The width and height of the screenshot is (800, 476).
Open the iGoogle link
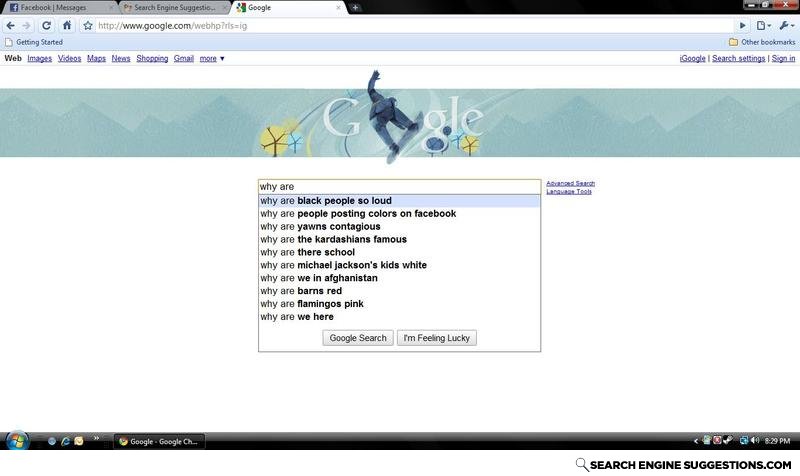[x=692, y=58]
